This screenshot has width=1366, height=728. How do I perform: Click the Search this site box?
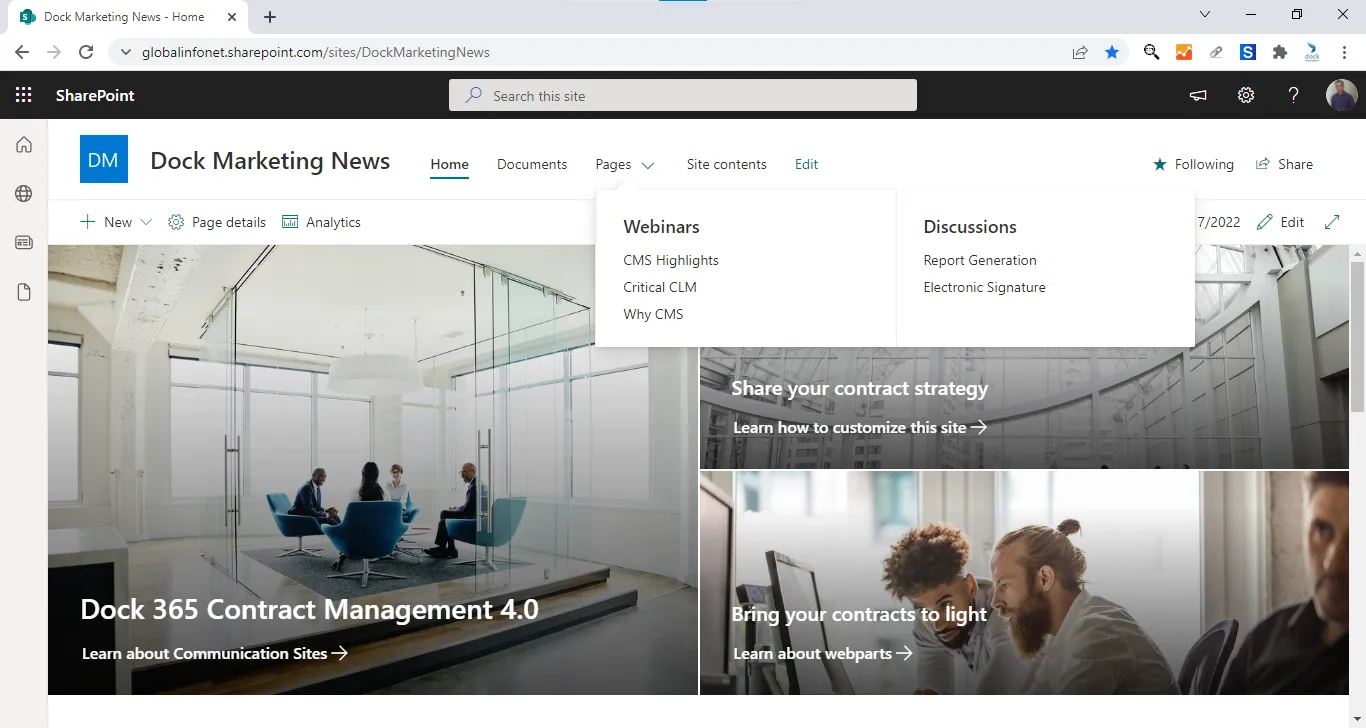coord(683,95)
